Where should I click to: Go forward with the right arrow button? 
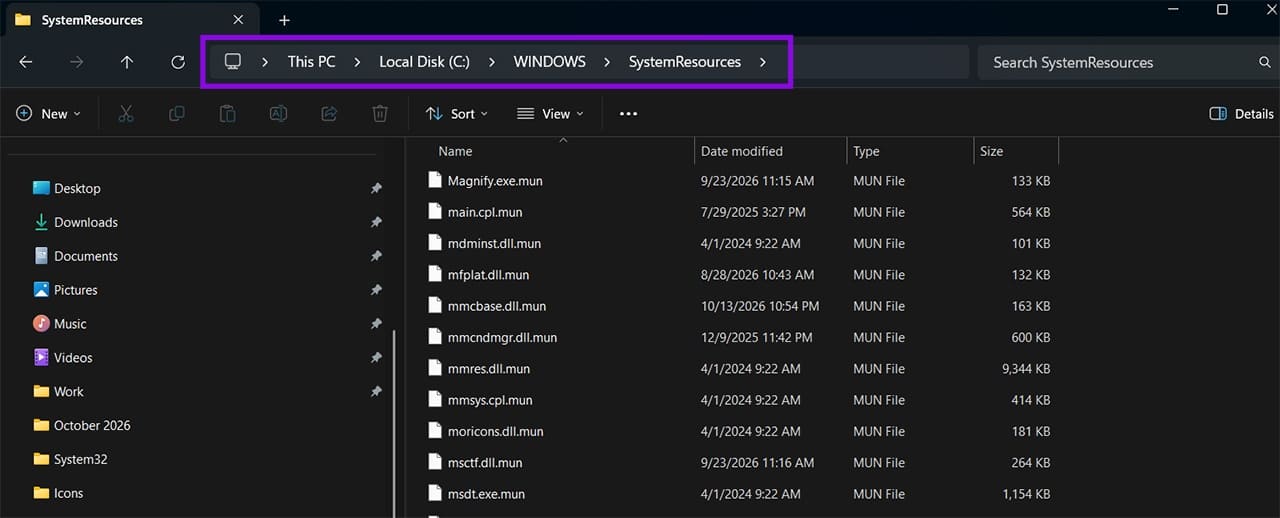76,62
